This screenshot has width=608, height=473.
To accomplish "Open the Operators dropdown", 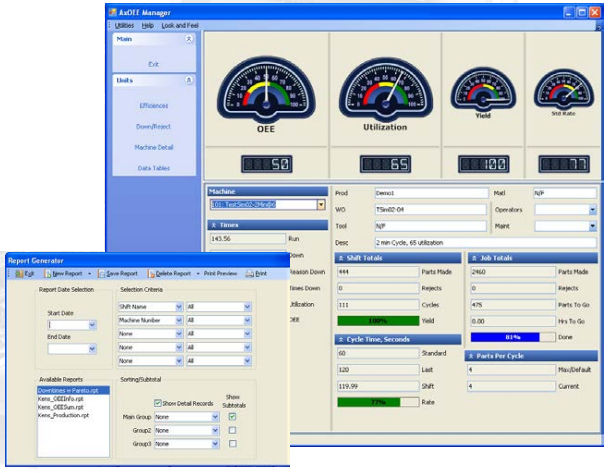I will point(593,210).
